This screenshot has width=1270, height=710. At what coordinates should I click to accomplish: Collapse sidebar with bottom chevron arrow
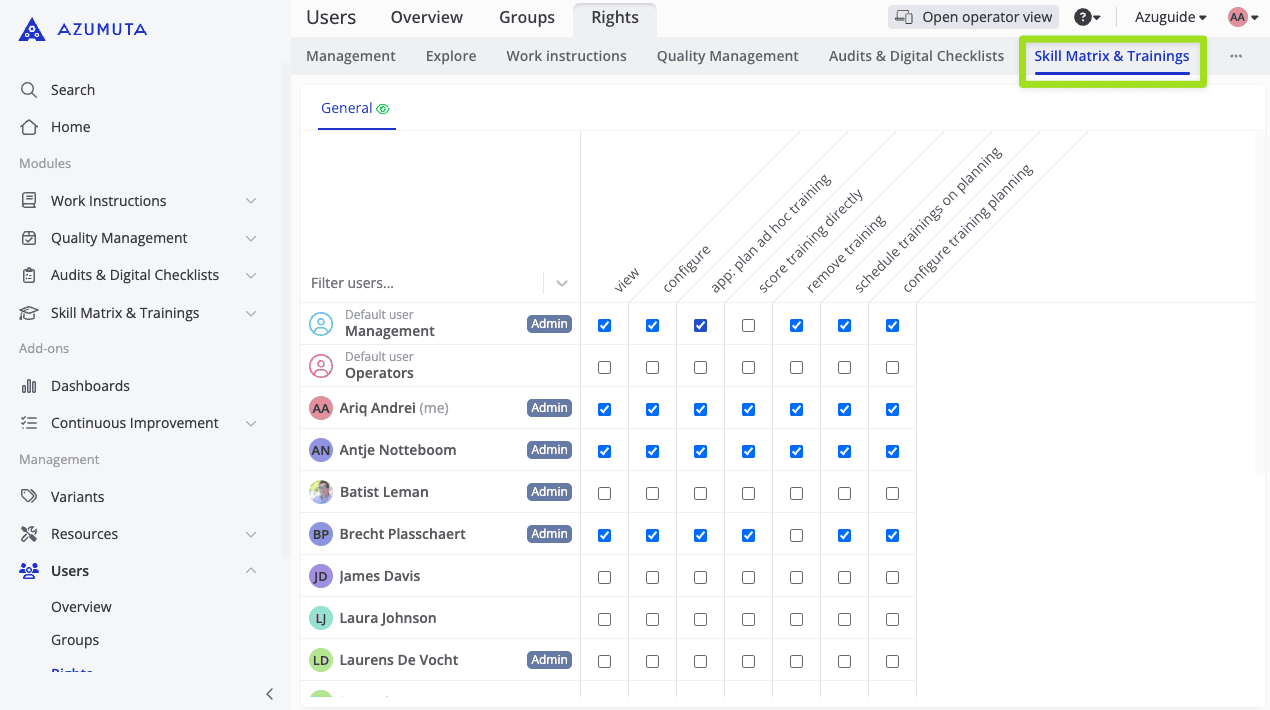269,694
